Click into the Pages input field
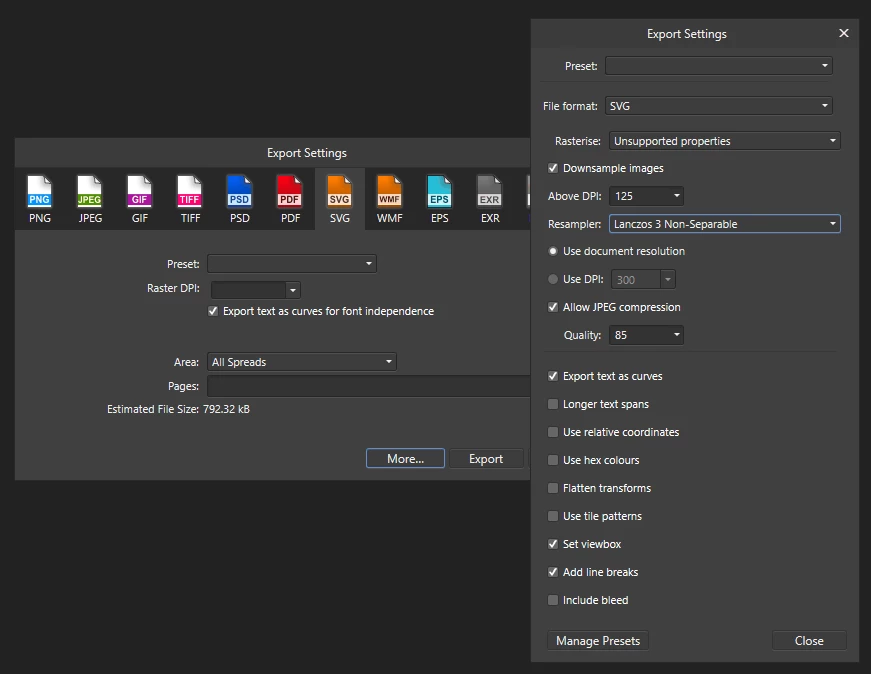 pos(369,386)
